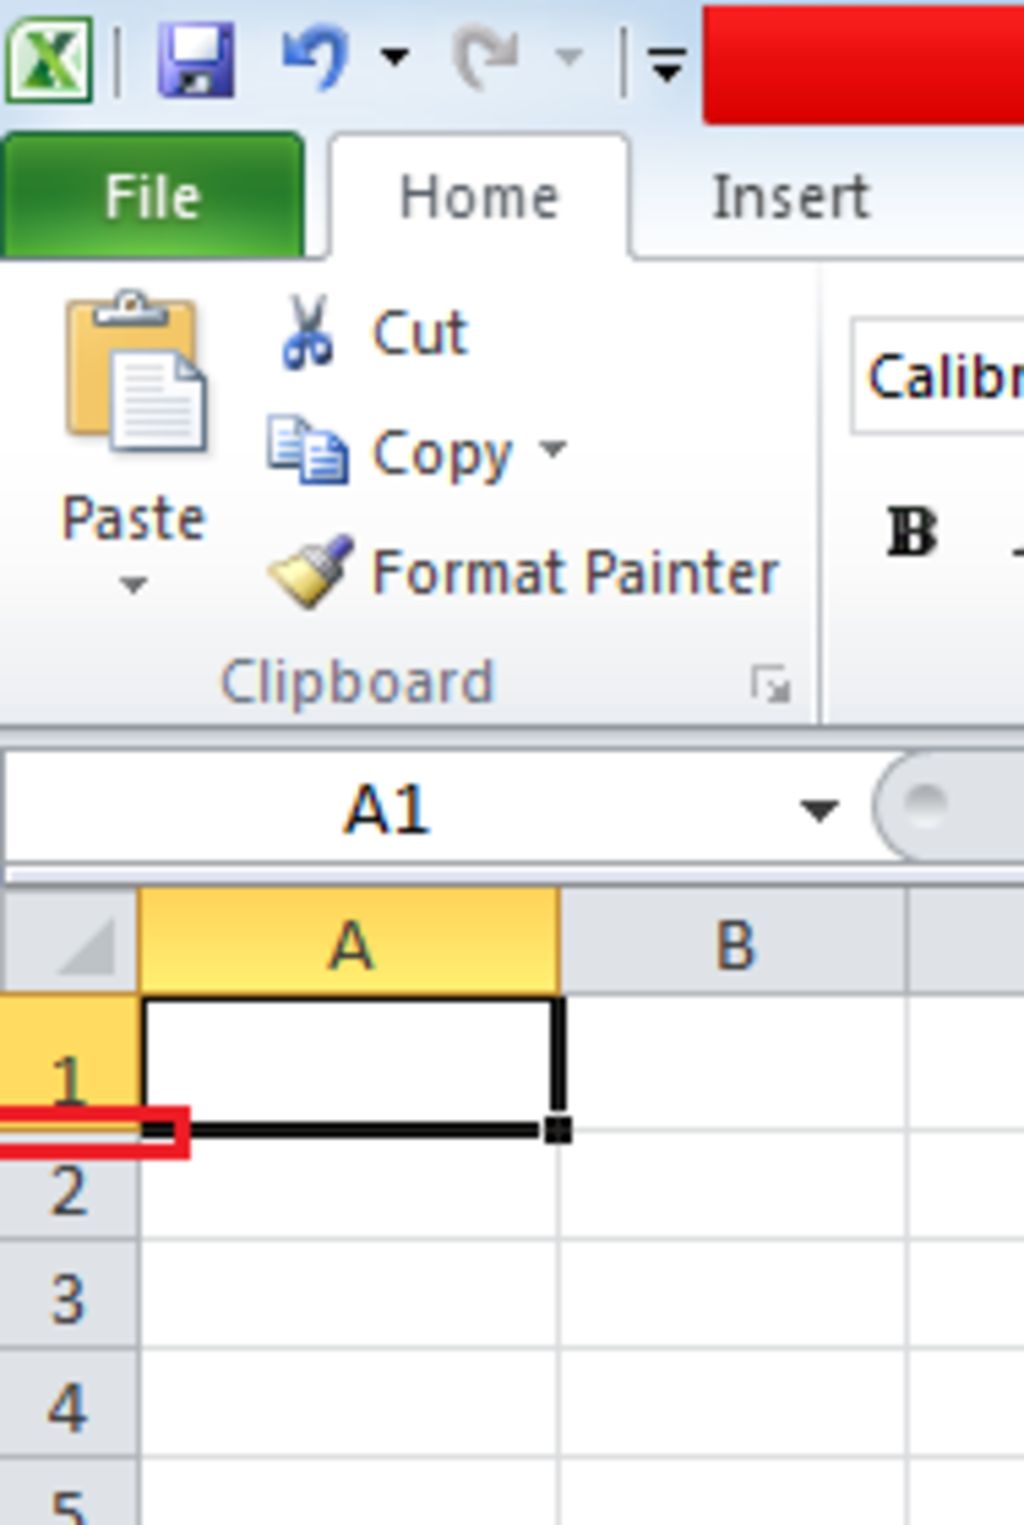Expand the Name Box dropdown

819,810
